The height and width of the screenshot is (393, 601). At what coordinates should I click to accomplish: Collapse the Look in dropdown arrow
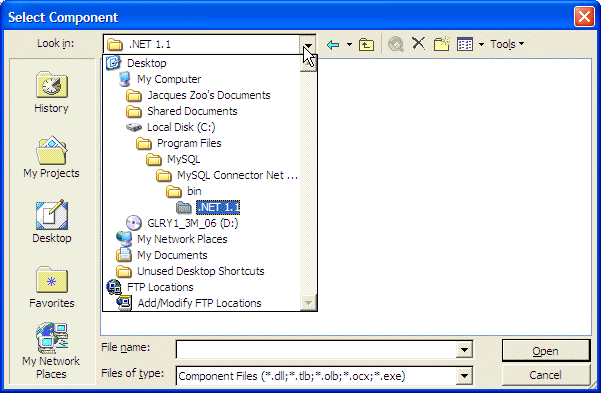point(308,44)
